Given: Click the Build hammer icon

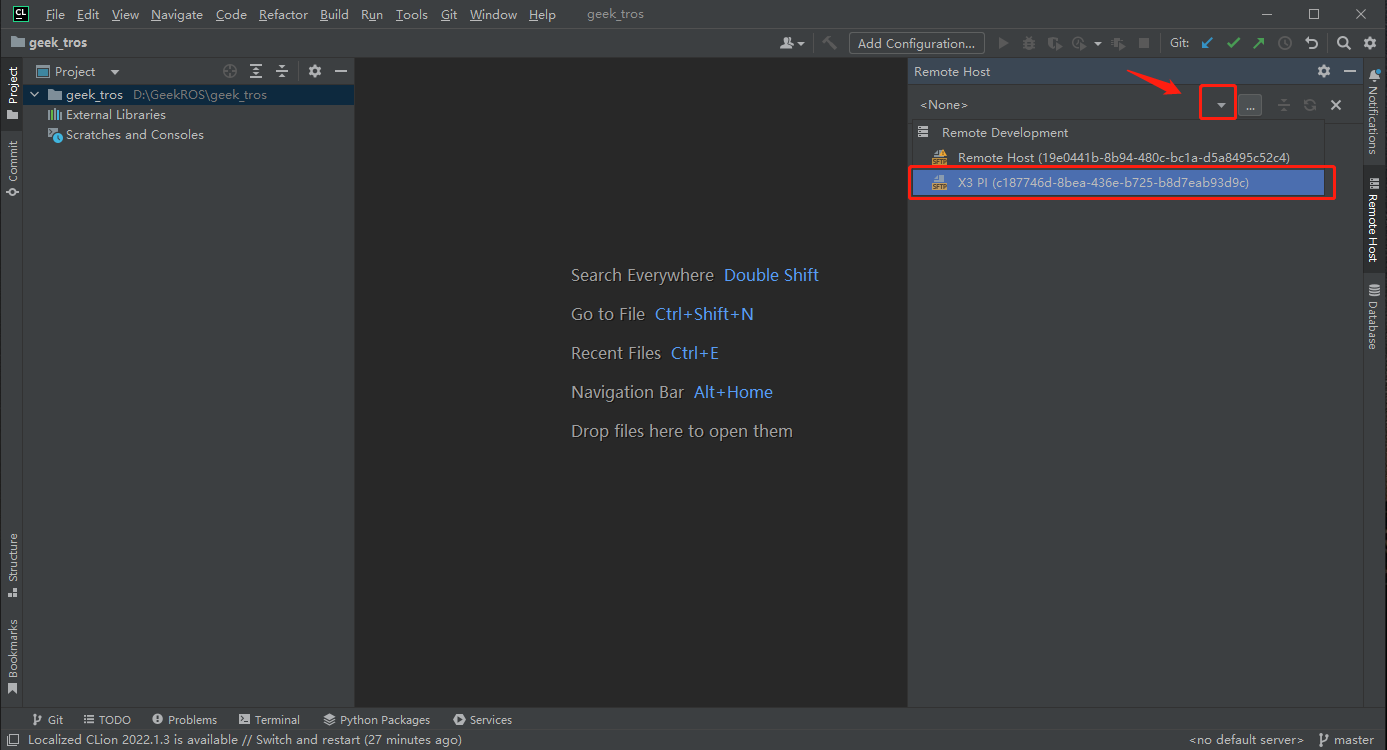Looking at the screenshot, I should pos(829,43).
